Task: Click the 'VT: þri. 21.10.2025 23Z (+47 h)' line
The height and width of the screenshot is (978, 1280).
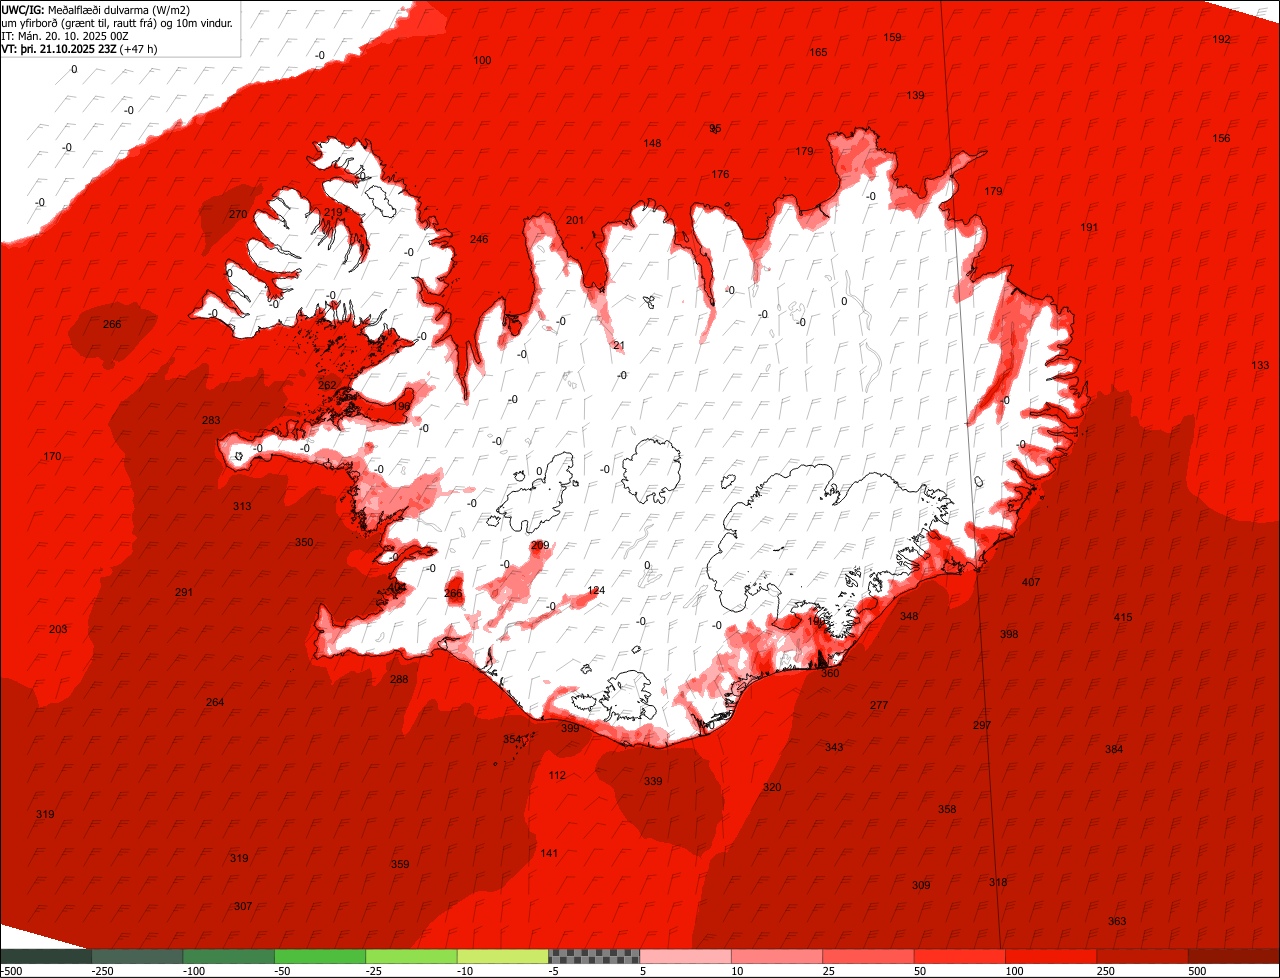Action: [79, 49]
